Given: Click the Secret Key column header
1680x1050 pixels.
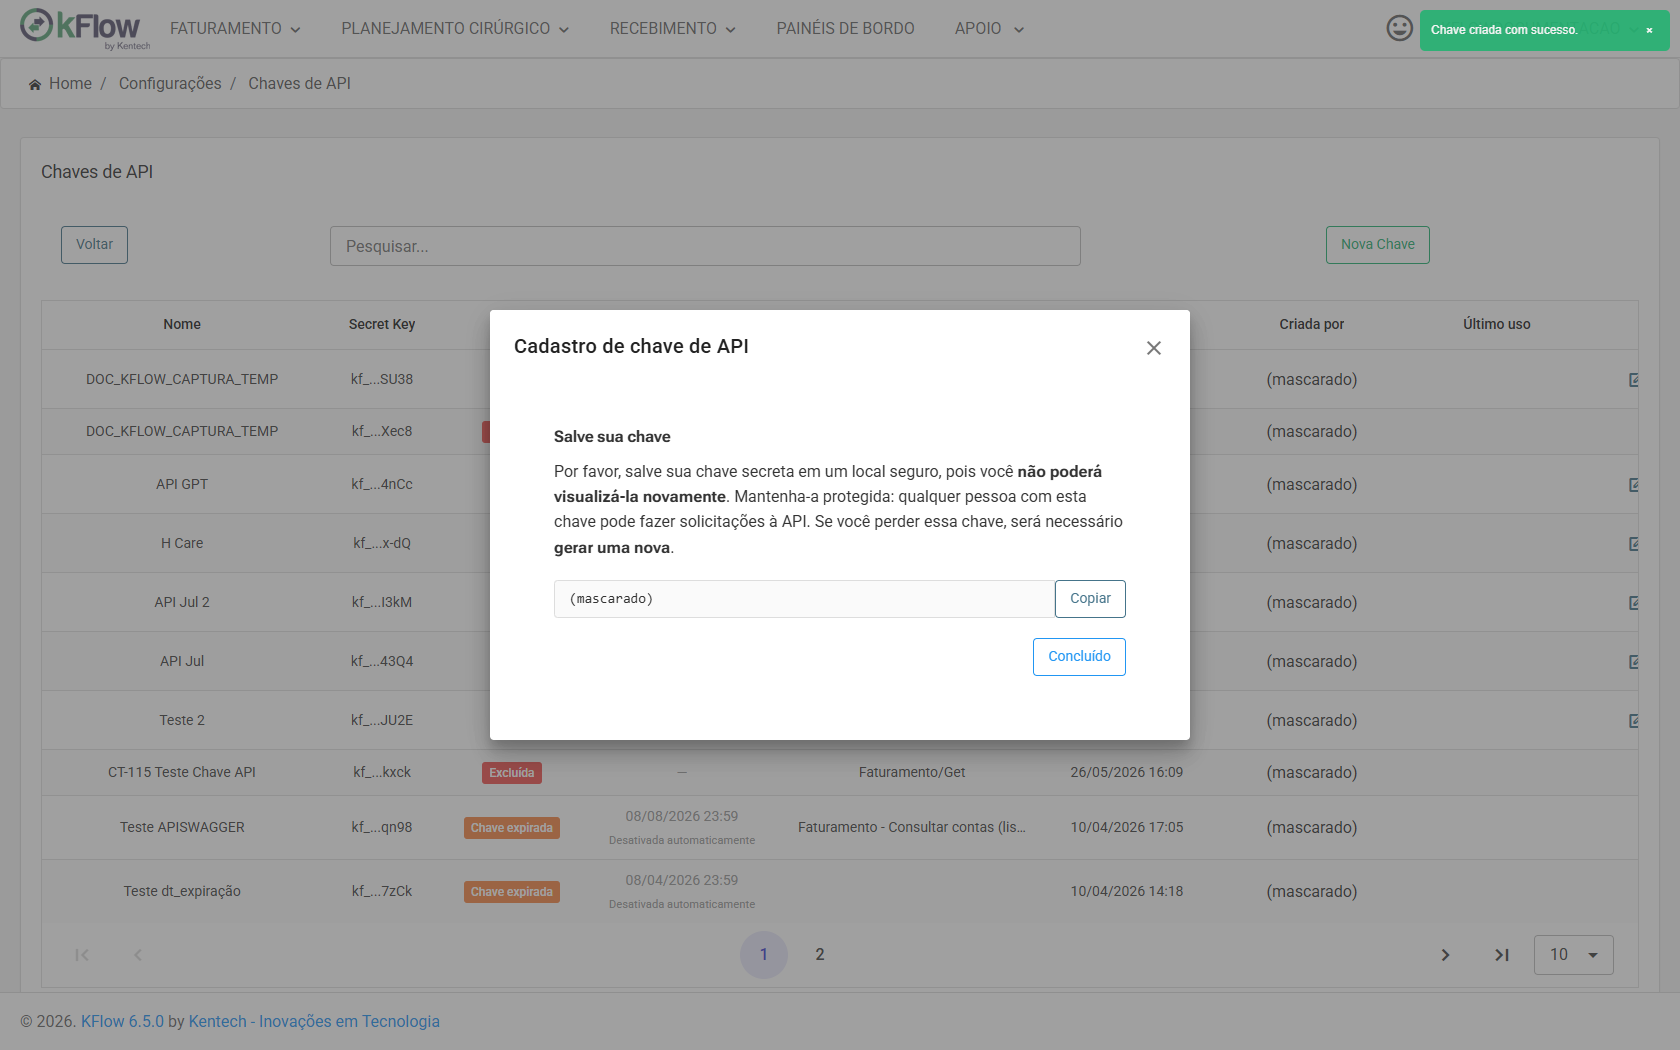Looking at the screenshot, I should (382, 325).
